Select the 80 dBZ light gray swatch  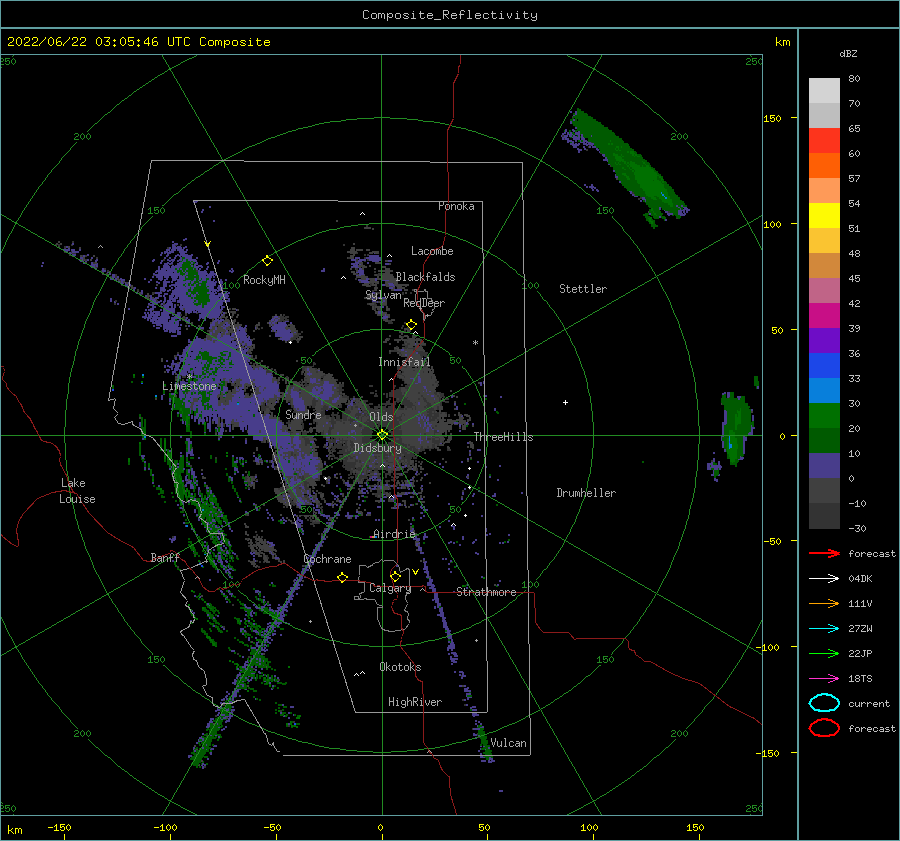824,90
